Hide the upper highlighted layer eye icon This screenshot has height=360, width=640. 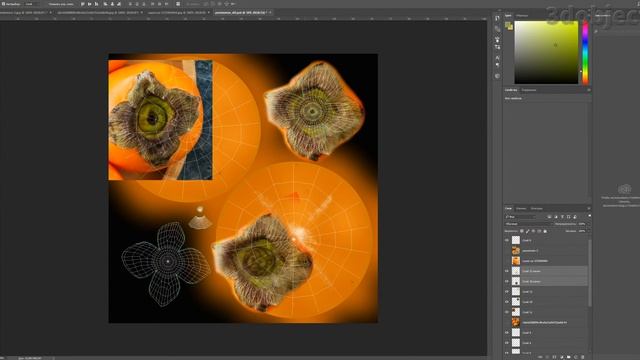tap(507, 271)
